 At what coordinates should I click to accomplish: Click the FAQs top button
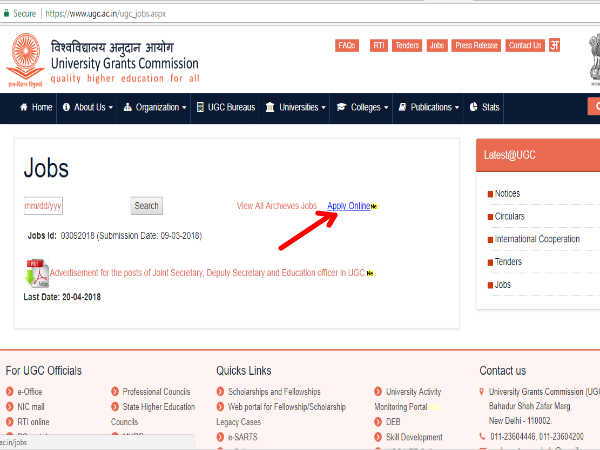pos(347,46)
